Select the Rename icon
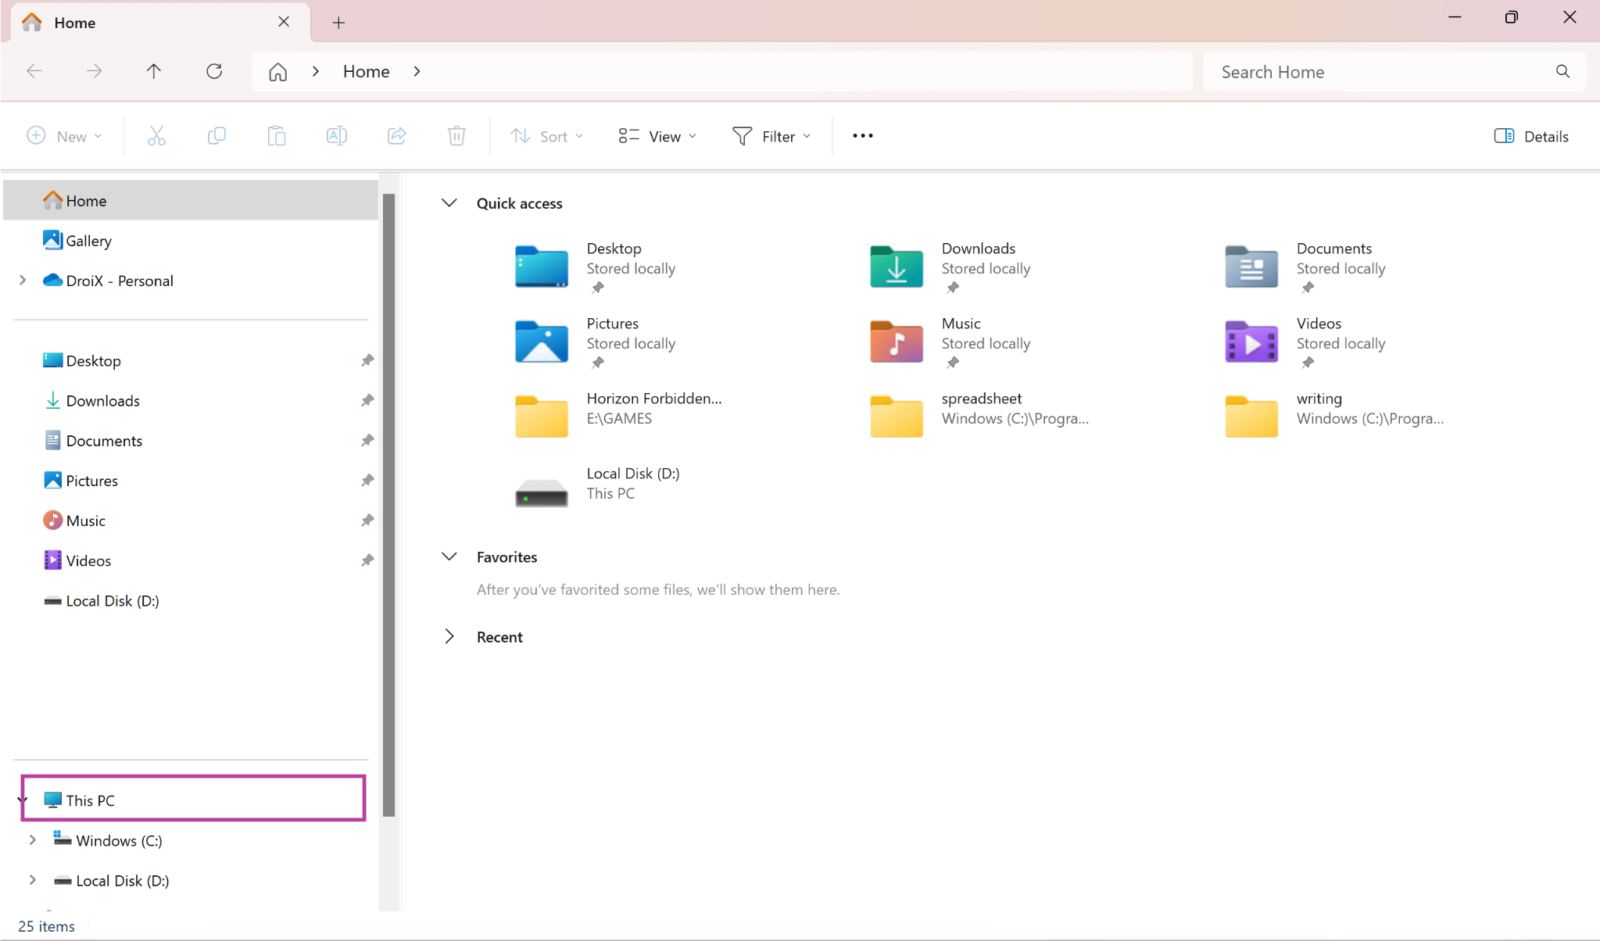Screen dimensions: 1600x941 click(x=336, y=135)
